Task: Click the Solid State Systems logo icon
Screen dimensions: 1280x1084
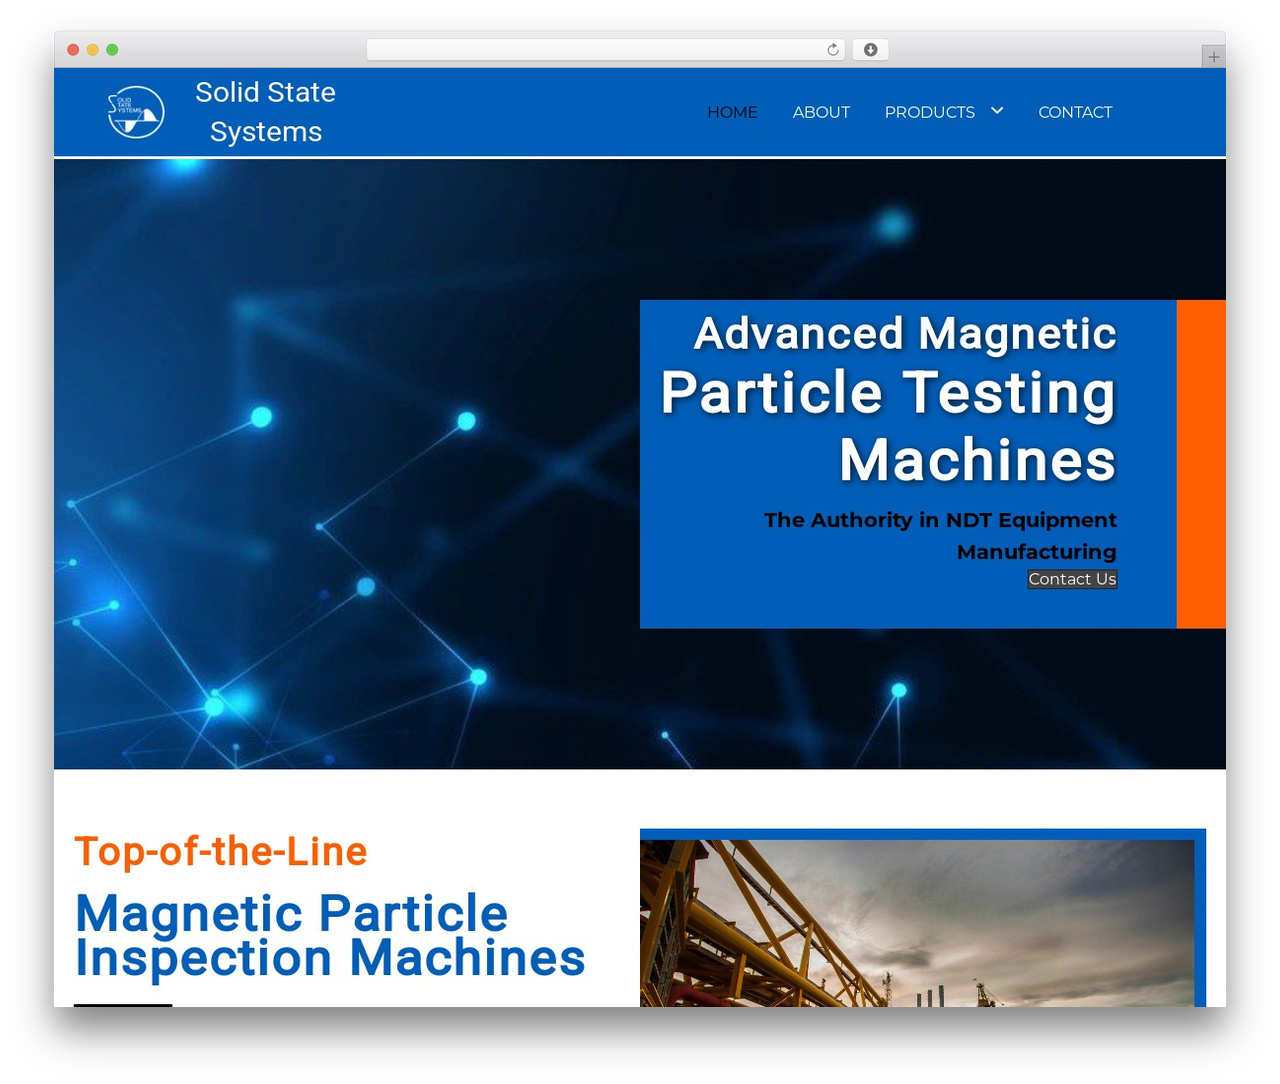Action: coord(136,112)
